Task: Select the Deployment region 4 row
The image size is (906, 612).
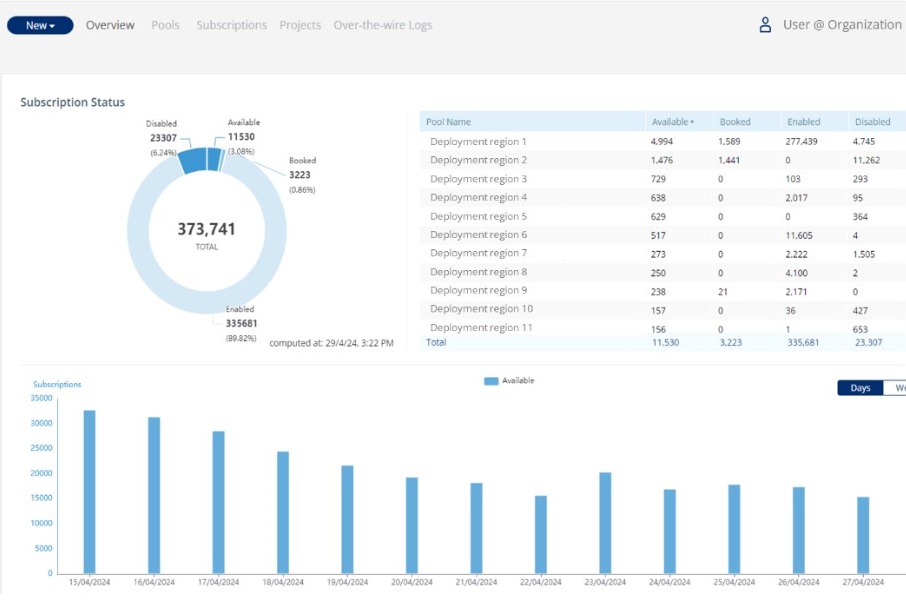Action: pos(662,198)
